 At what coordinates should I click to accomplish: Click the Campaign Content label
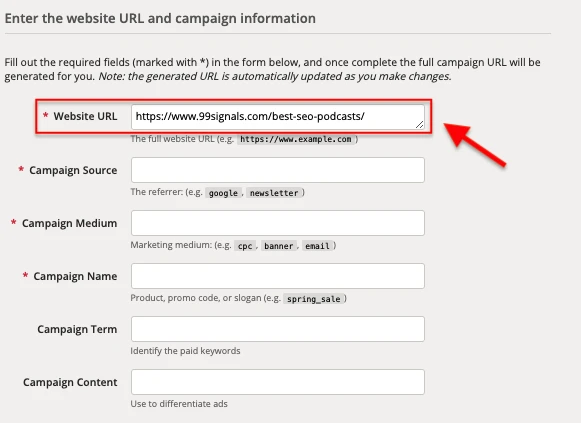[x=70, y=382]
